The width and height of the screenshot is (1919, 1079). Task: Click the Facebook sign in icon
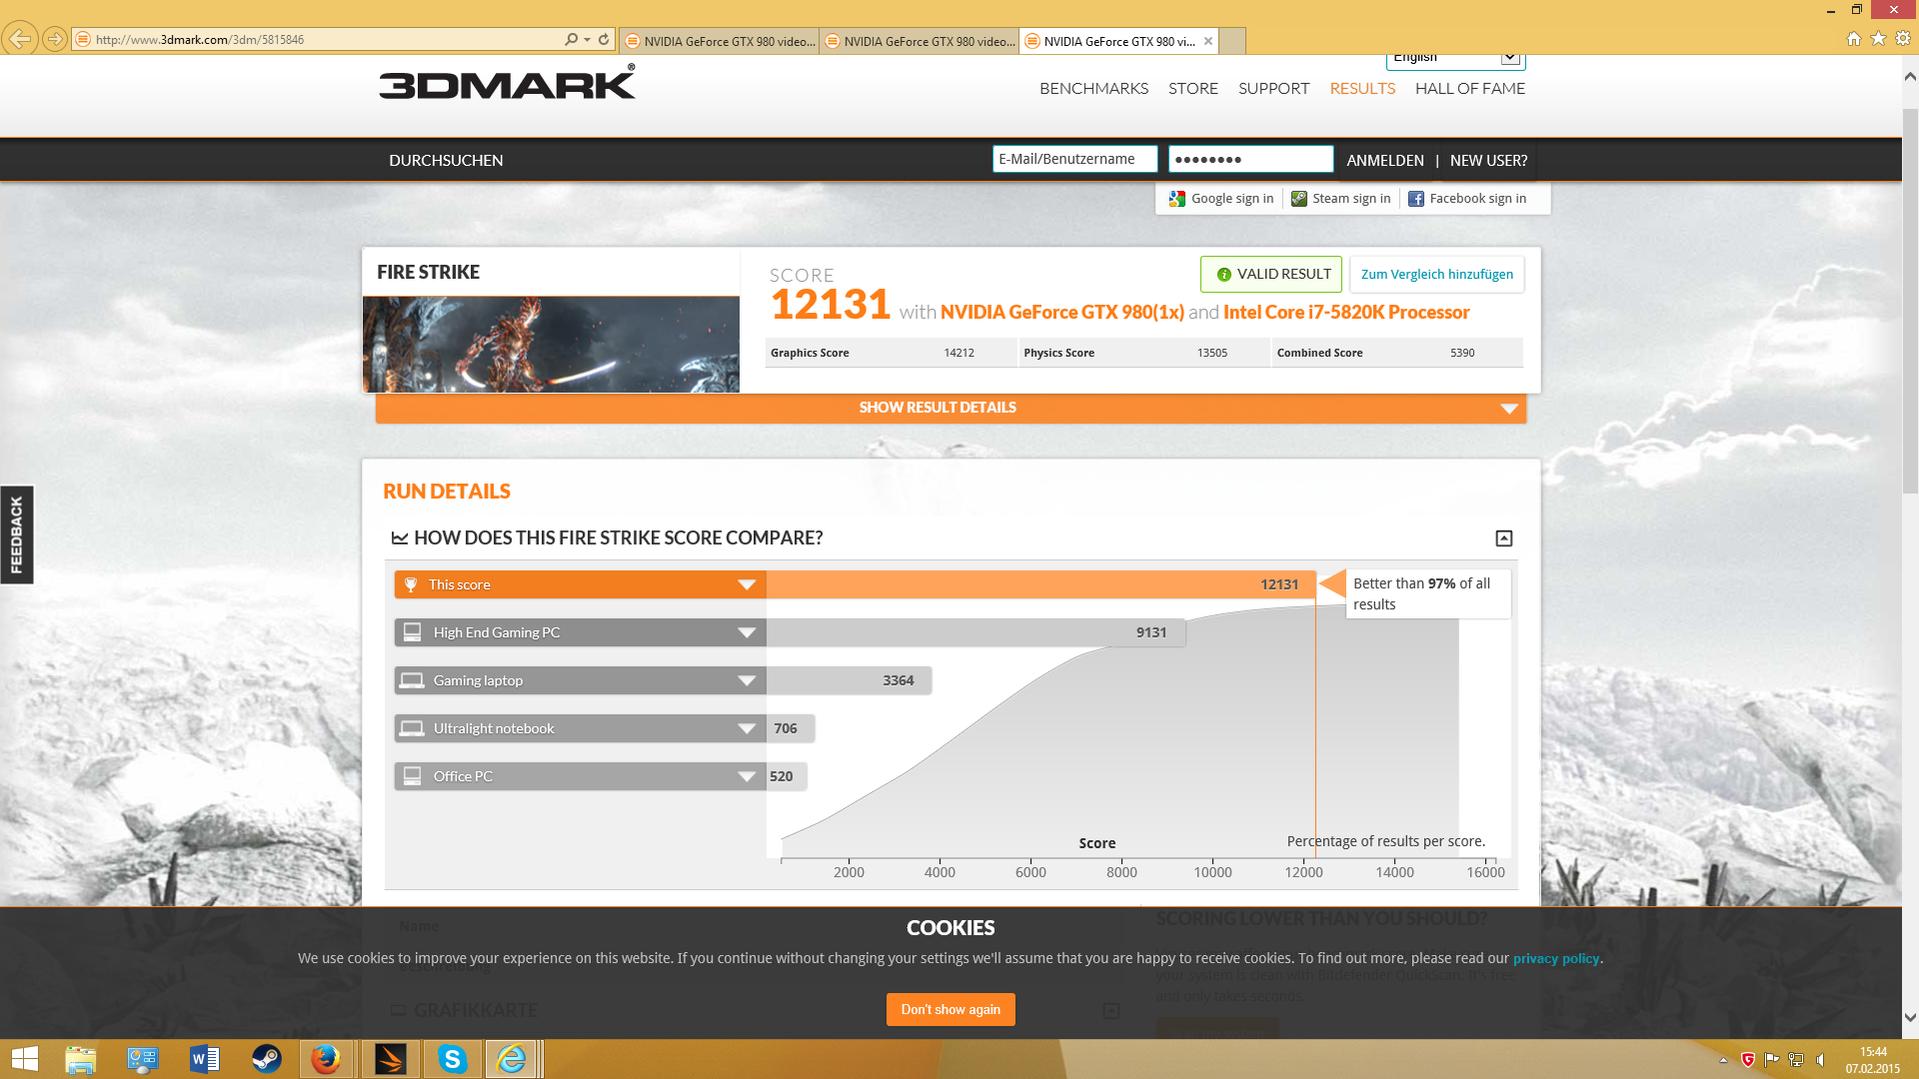[1416, 199]
